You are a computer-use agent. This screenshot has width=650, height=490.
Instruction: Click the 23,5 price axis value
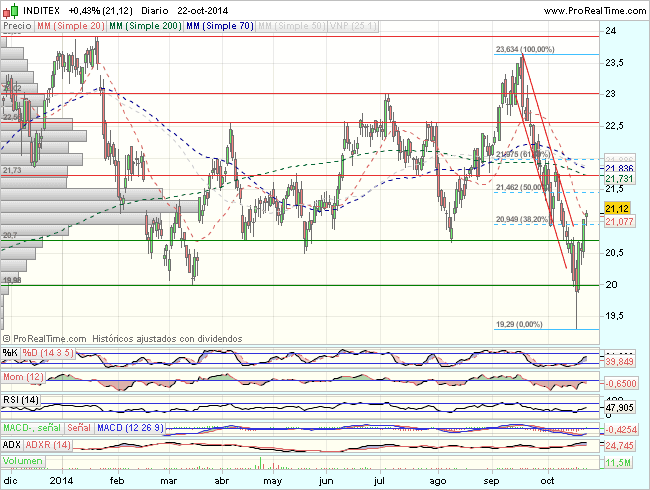coord(614,63)
